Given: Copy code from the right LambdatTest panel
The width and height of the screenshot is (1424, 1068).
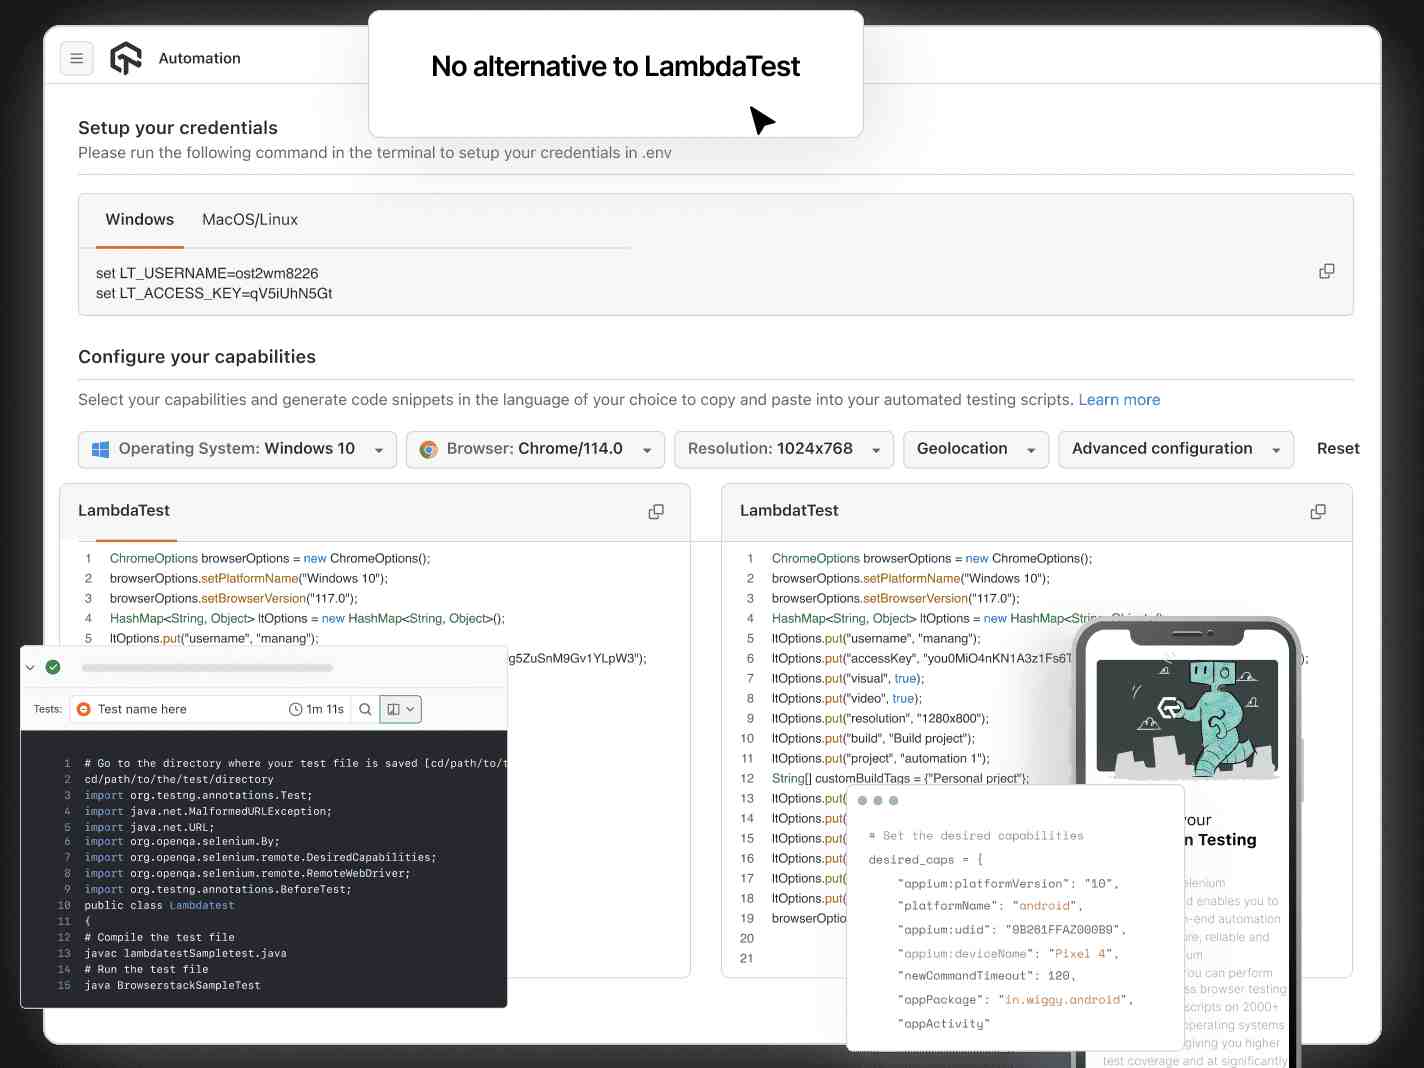Looking at the screenshot, I should 1318,512.
